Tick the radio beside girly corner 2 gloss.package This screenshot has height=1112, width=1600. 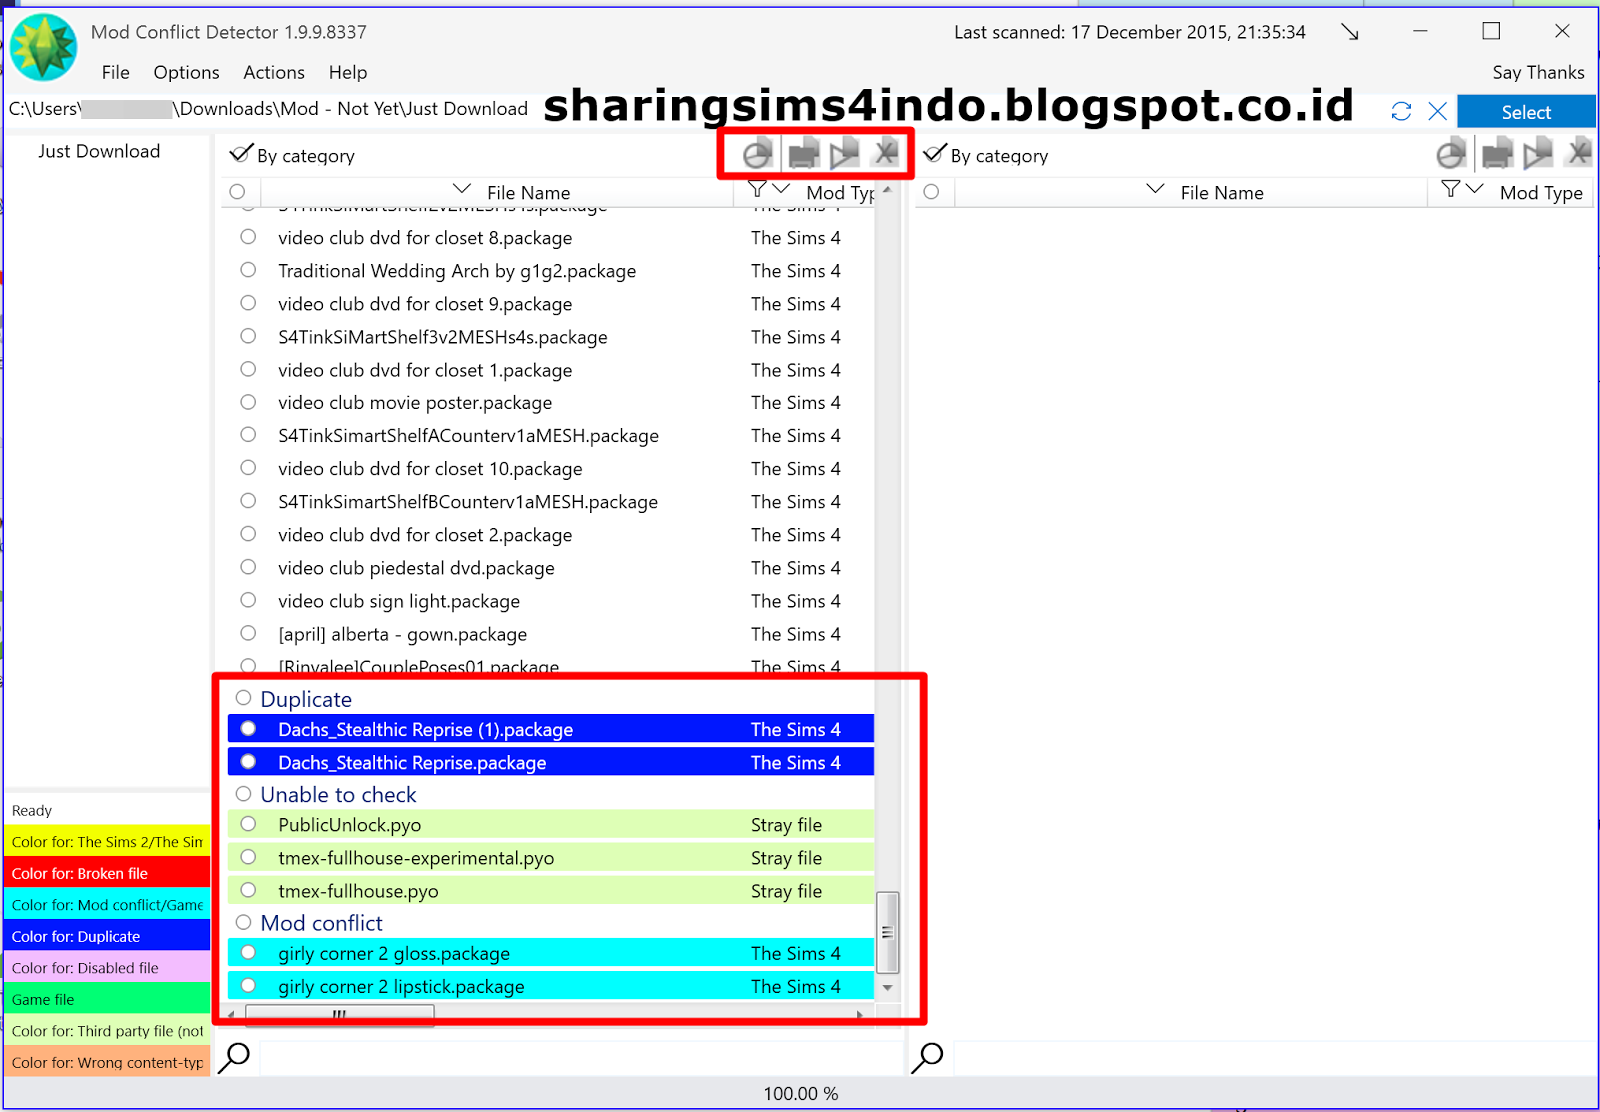coord(248,953)
